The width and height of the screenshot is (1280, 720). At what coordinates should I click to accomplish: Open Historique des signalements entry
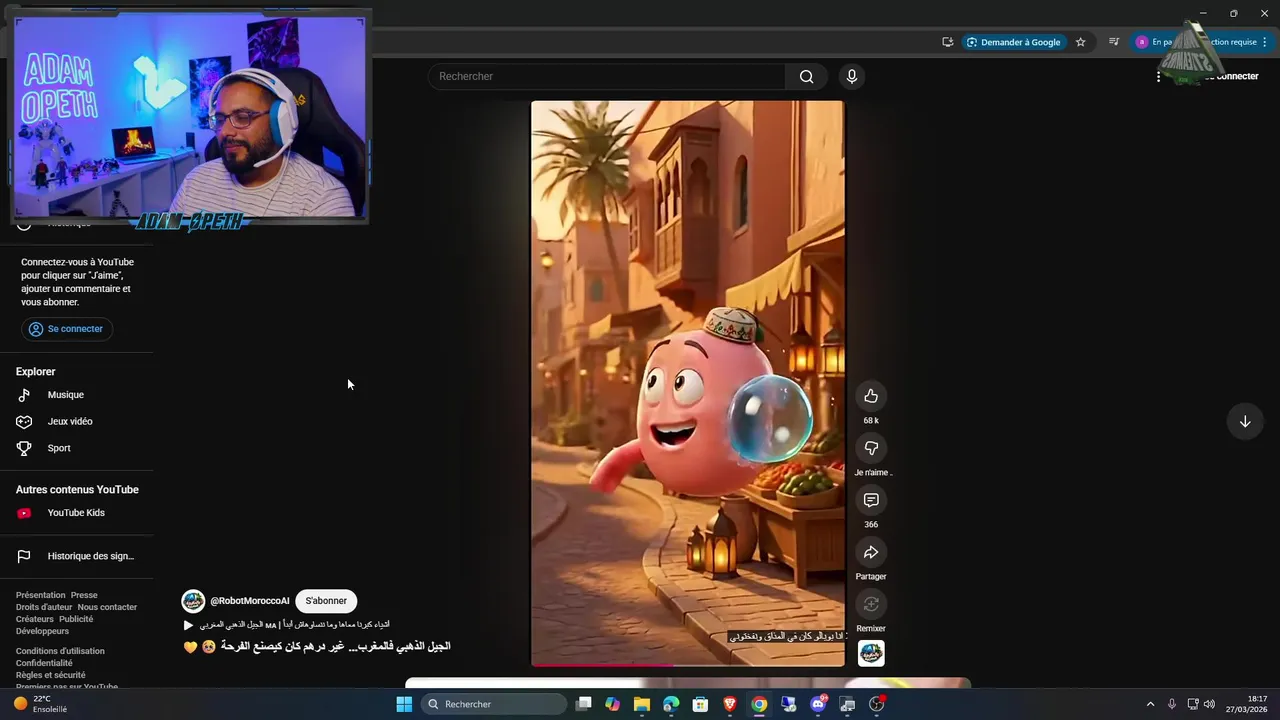pyautogui.click(x=90, y=556)
